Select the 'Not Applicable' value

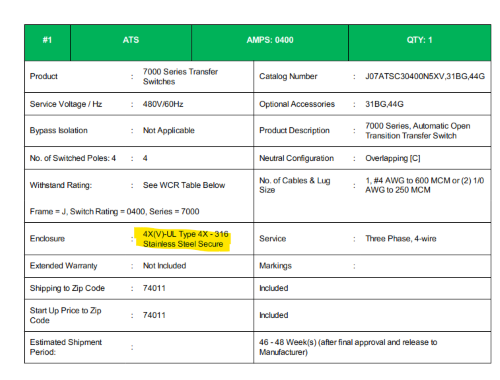point(169,130)
